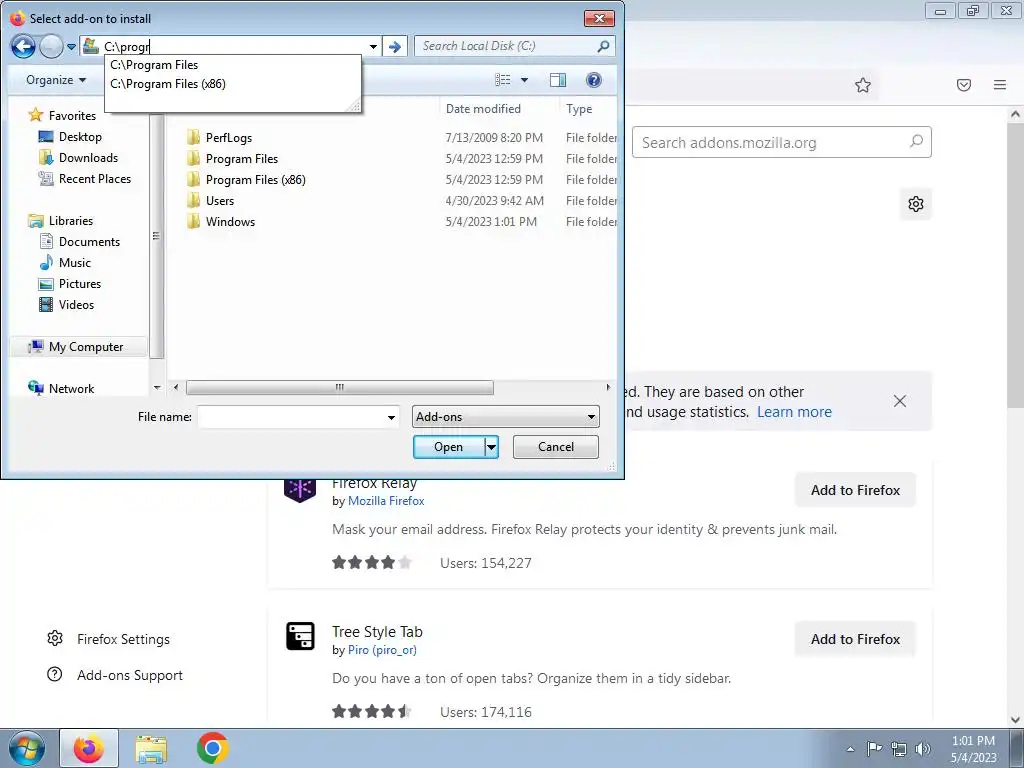Select Network in the navigation pane

[x=71, y=389]
